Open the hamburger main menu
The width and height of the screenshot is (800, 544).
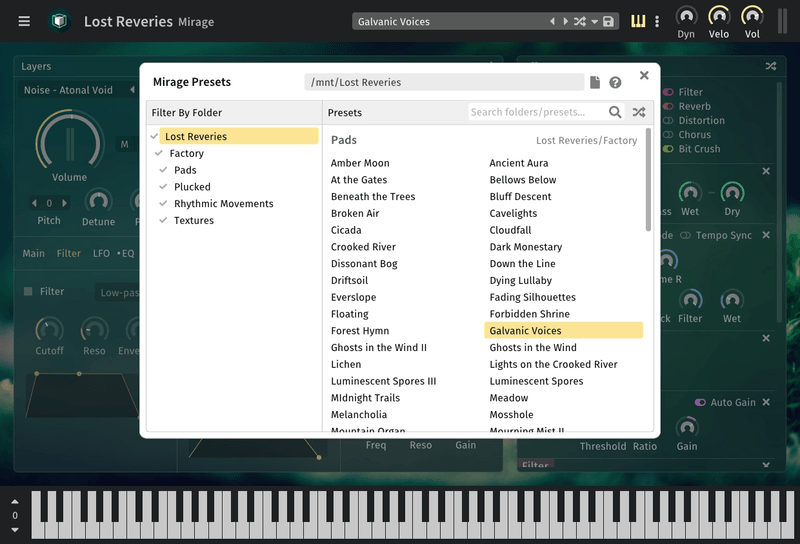click(x=24, y=21)
